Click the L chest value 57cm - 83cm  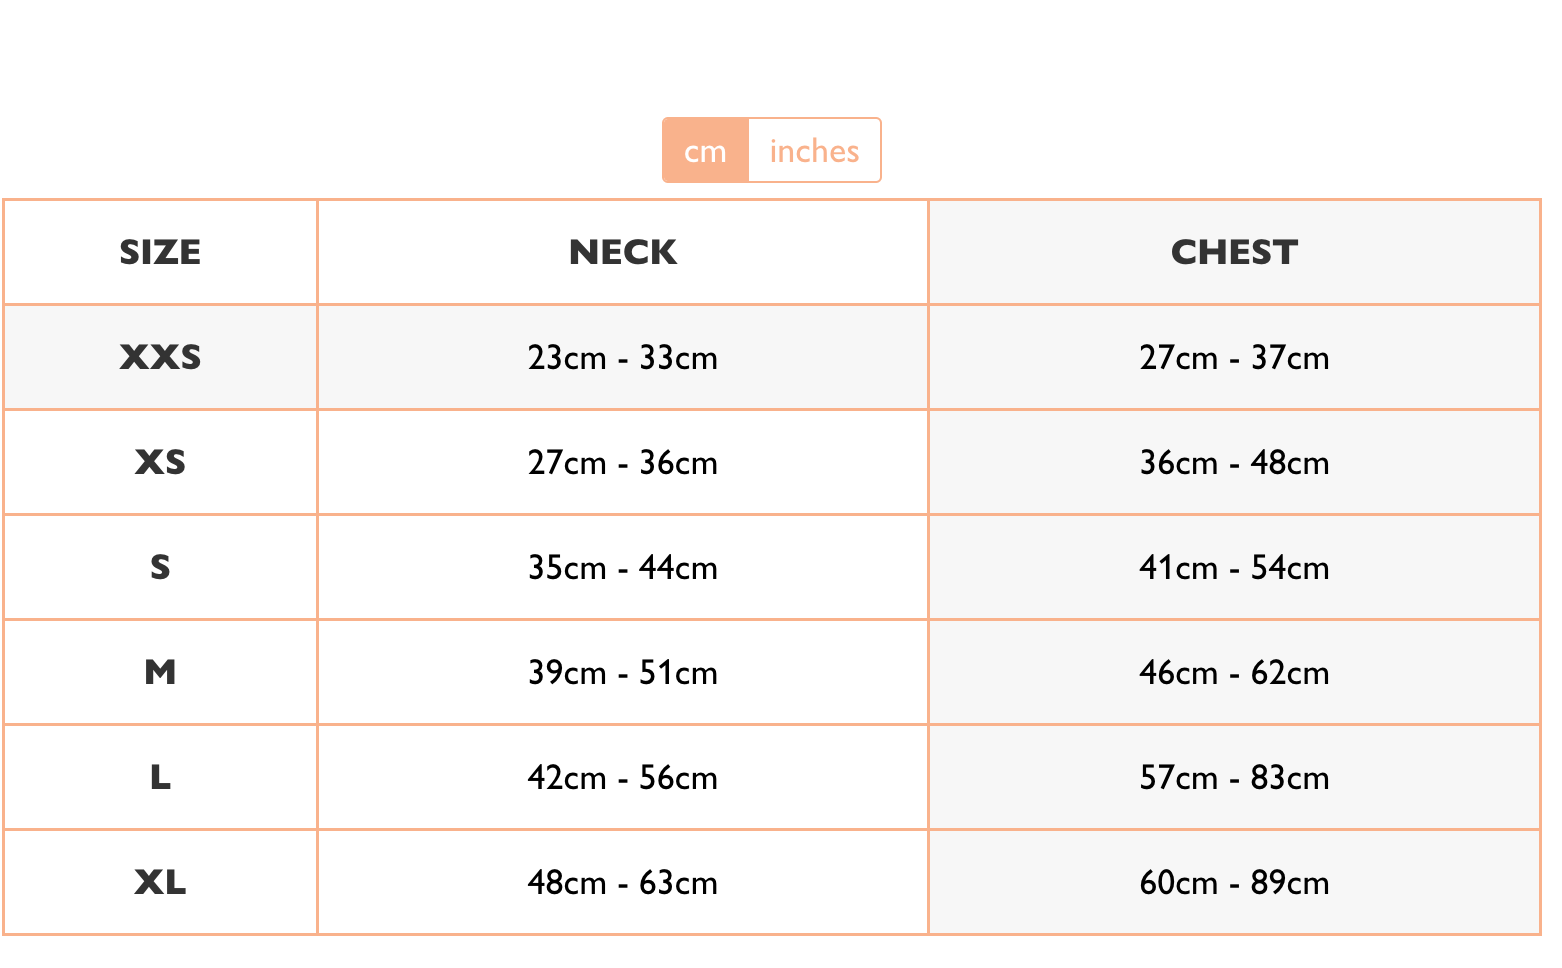(x=1234, y=778)
